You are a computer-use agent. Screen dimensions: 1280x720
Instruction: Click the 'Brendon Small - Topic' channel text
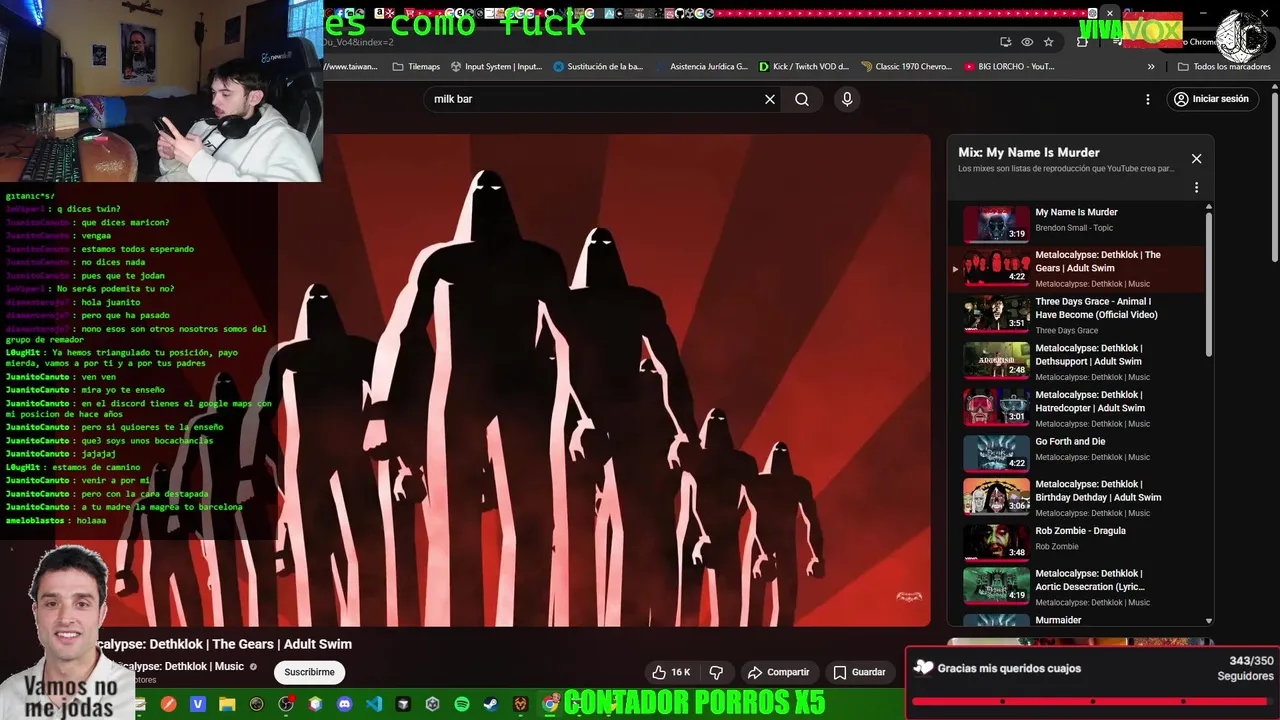(x=1074, y=228)
